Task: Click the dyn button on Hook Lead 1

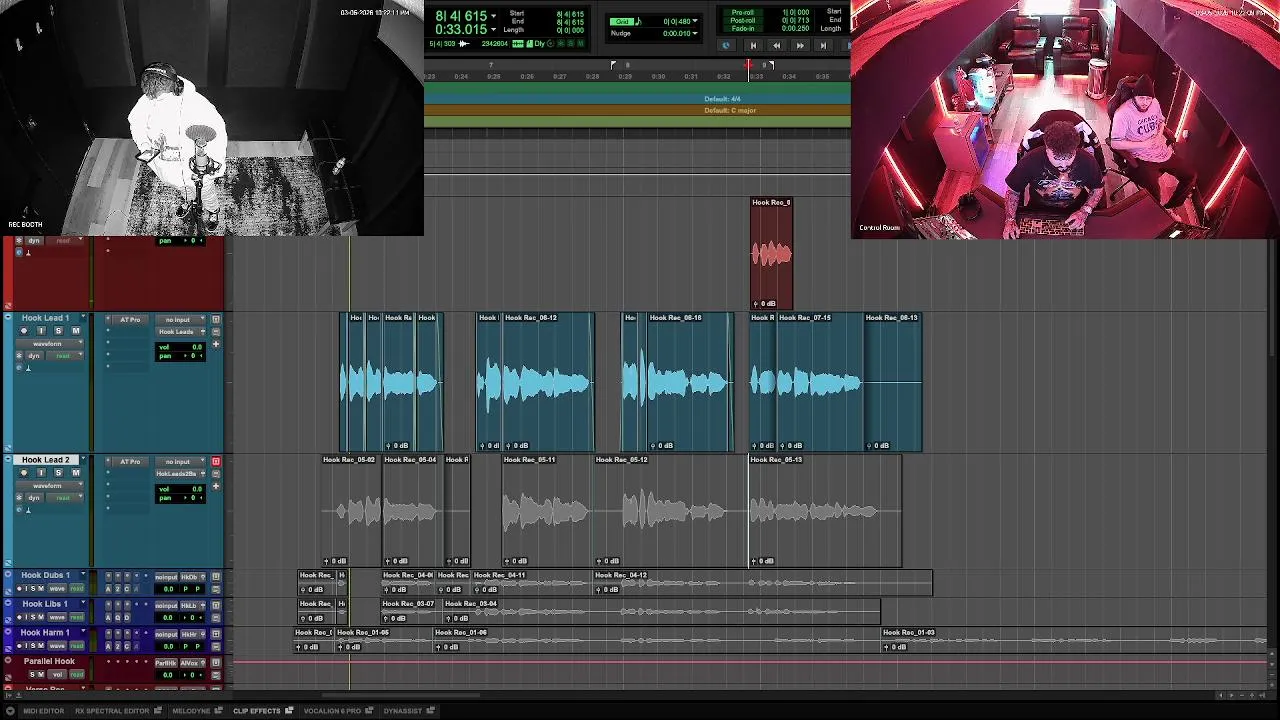Action: (x=34, y=356)
